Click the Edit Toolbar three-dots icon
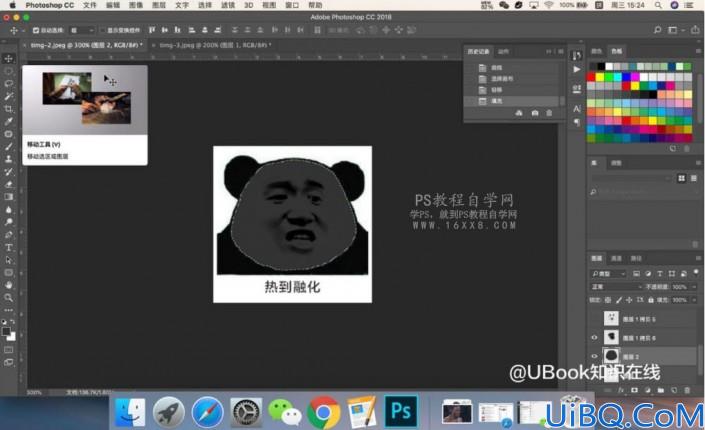Screen dimensions: 705x430 [x=9, y=310]
